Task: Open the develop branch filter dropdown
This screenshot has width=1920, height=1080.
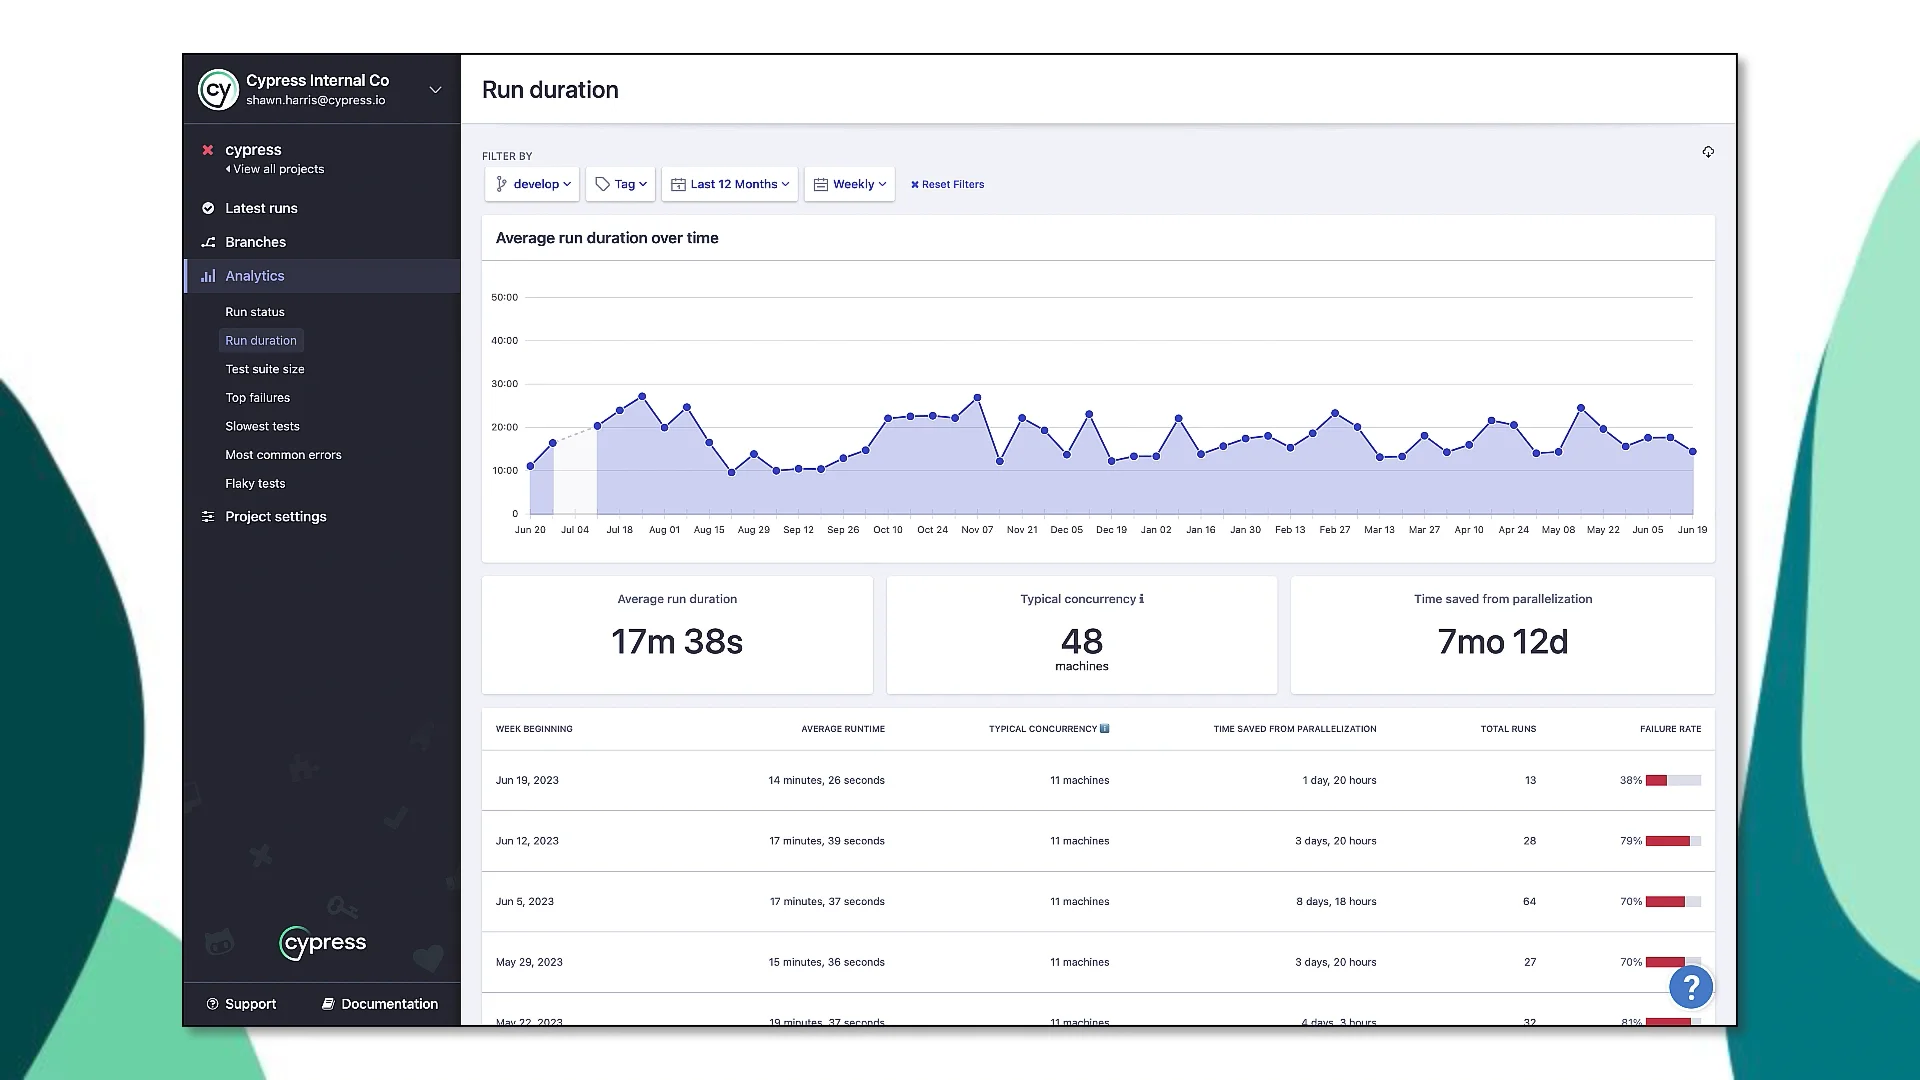Action: click(533, 184)
